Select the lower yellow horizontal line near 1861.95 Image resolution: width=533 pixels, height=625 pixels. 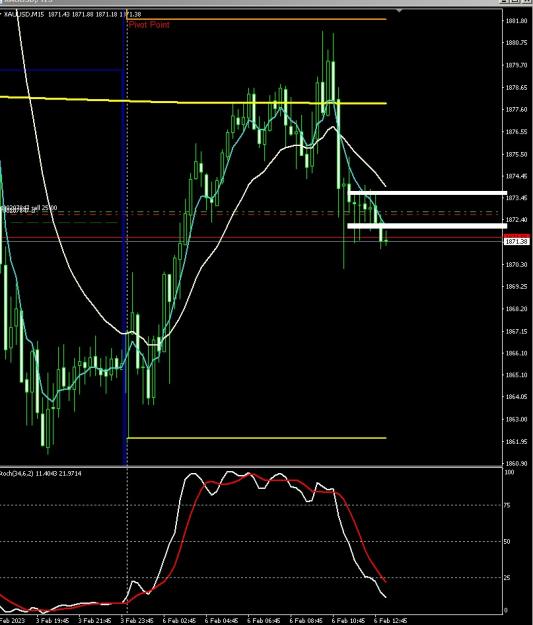(x=256, y=438)
